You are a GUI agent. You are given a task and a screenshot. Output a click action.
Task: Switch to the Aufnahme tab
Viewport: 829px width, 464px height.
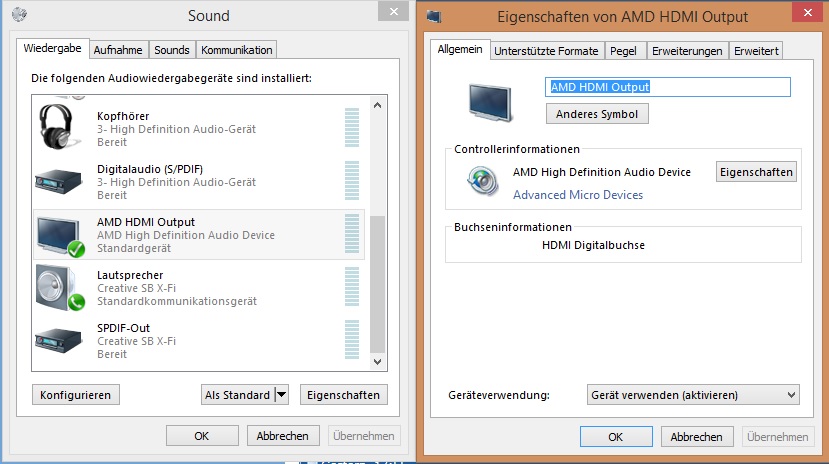[x=118, y=50]
